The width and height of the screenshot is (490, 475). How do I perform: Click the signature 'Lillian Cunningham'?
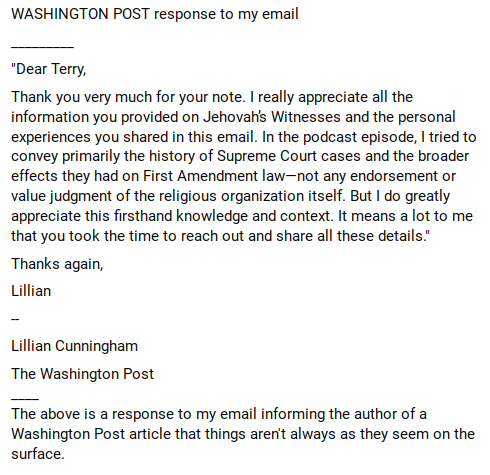click(74, 346)
